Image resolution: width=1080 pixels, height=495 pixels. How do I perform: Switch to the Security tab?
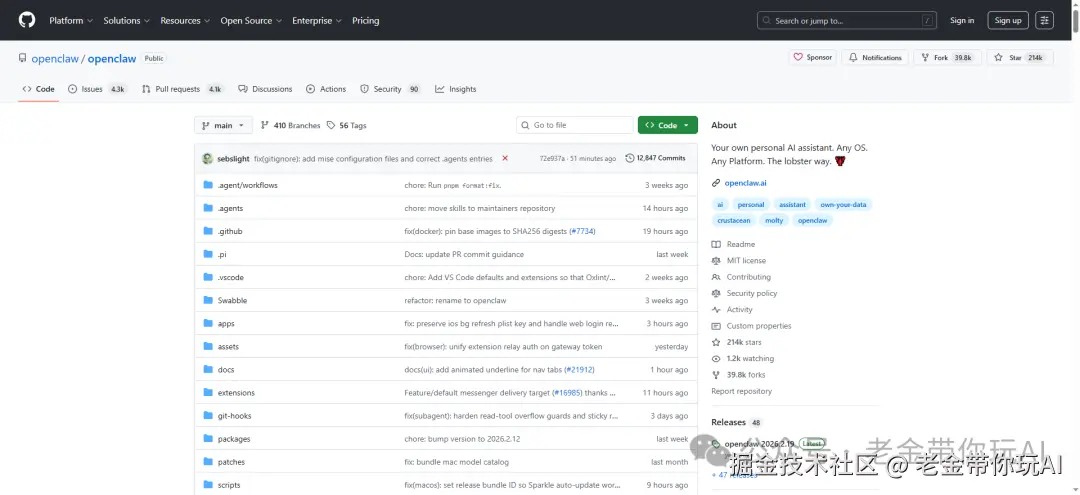(390, 89)
